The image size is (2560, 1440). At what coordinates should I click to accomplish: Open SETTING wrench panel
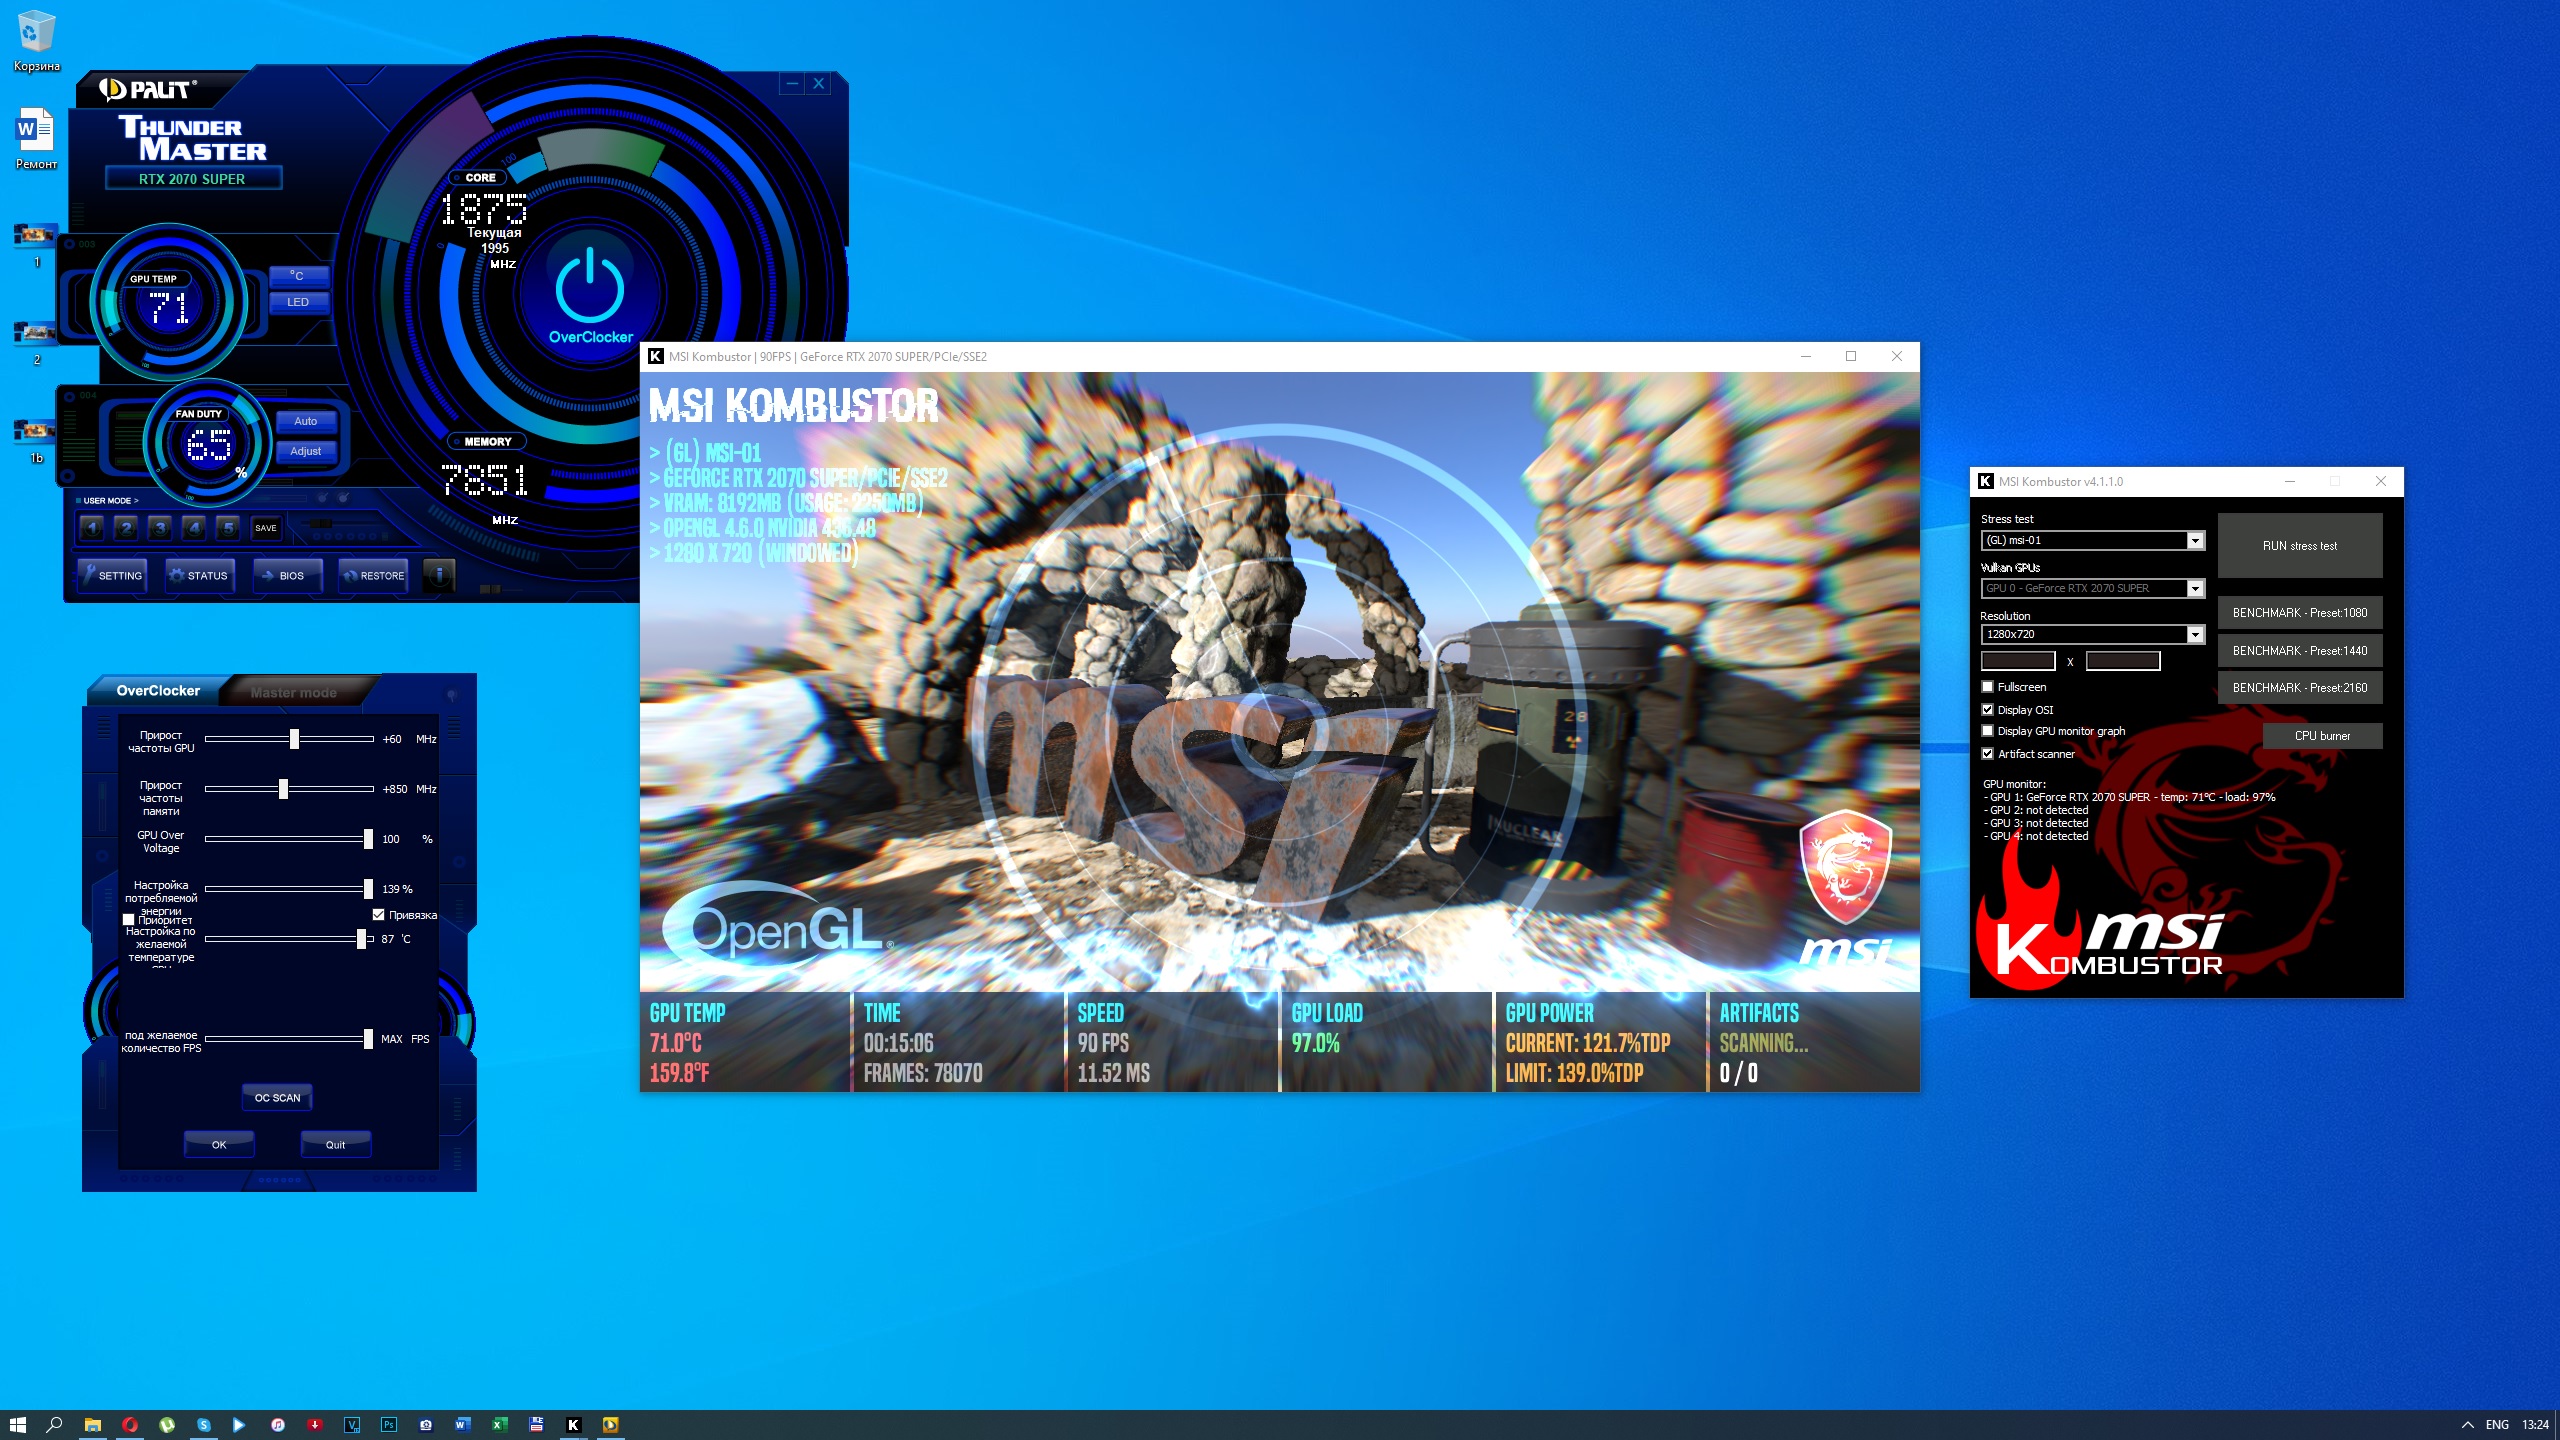coord(112,575)
